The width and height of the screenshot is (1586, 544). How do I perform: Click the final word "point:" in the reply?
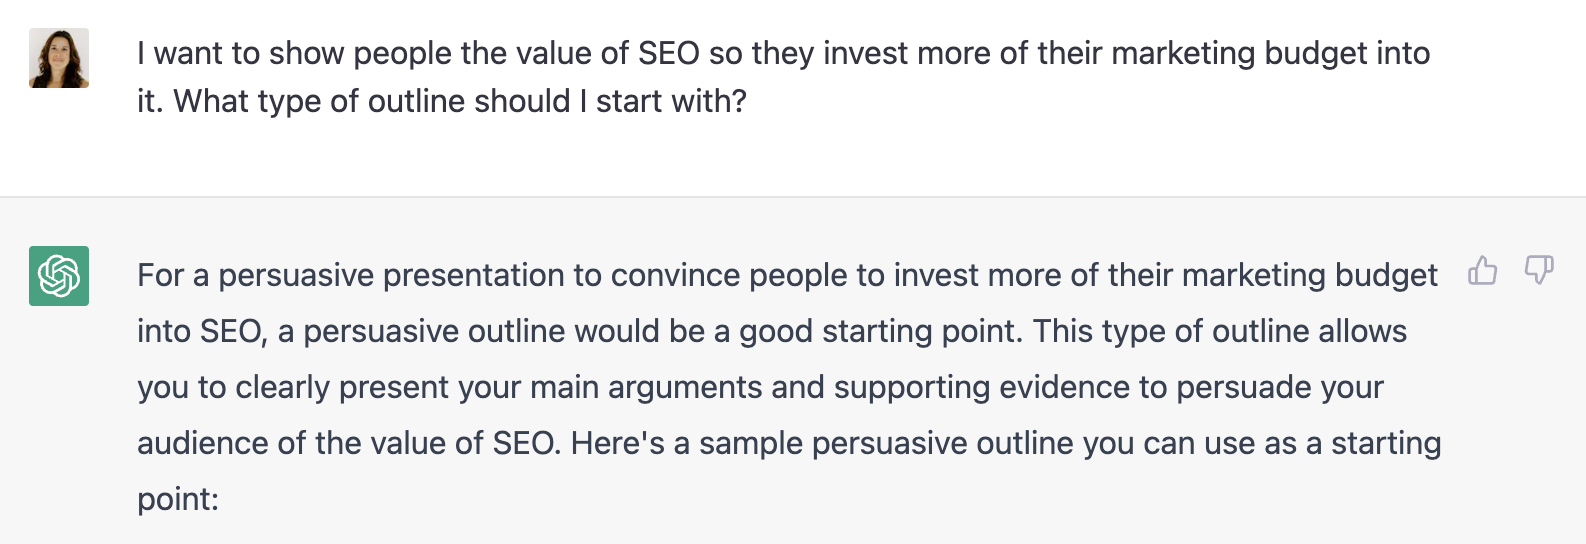178,500
